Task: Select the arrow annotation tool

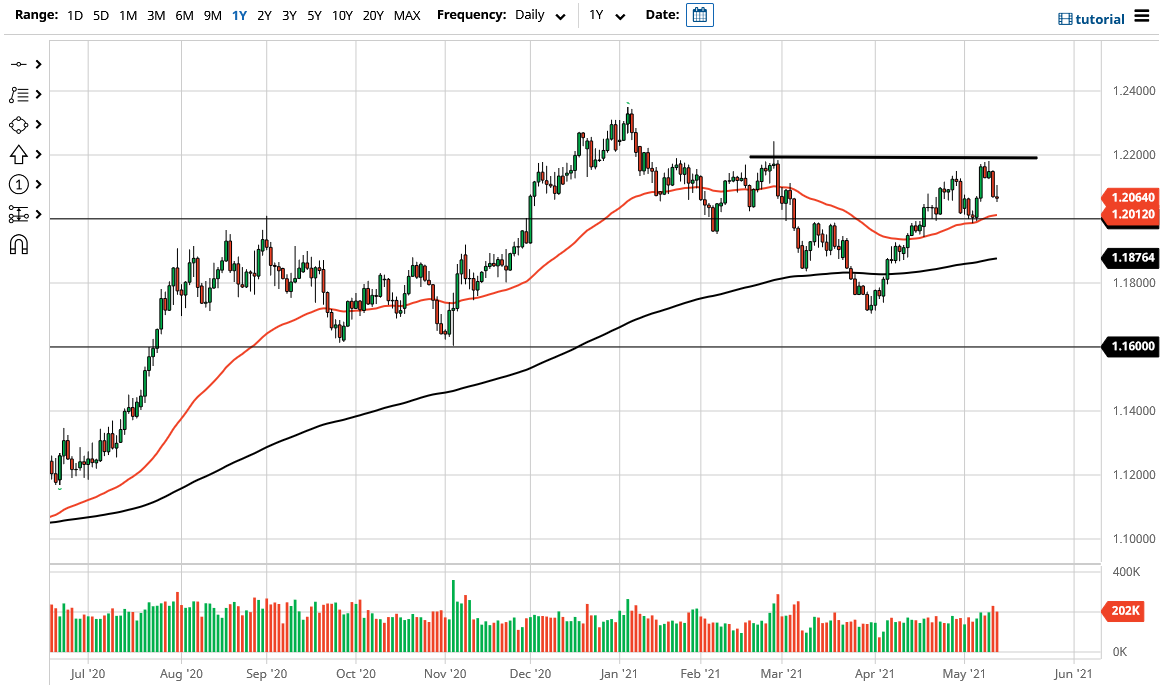Action: (x=20, y=154)
